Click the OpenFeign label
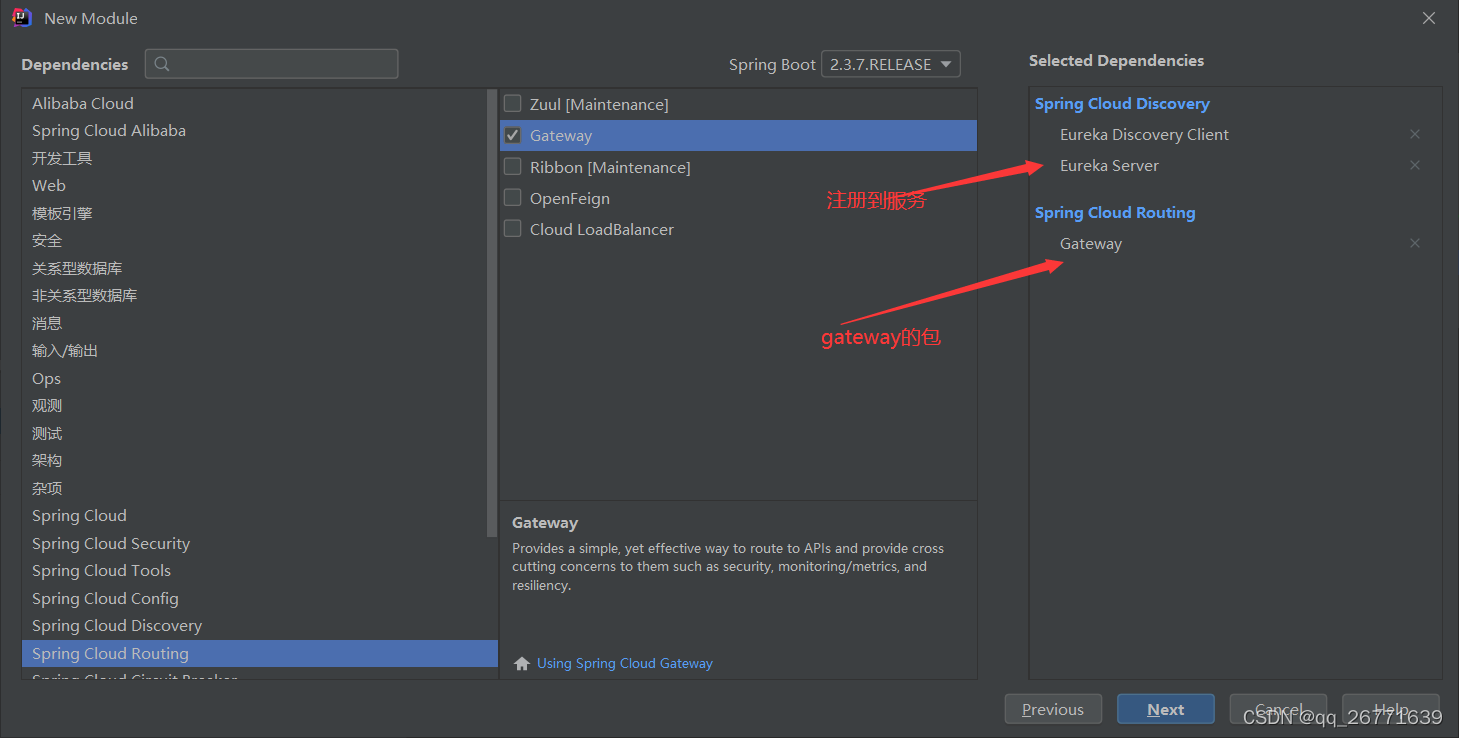Image resolution: width=1459 pixels, height=738 pixels. pyautogui.click(x=570, y=198)
